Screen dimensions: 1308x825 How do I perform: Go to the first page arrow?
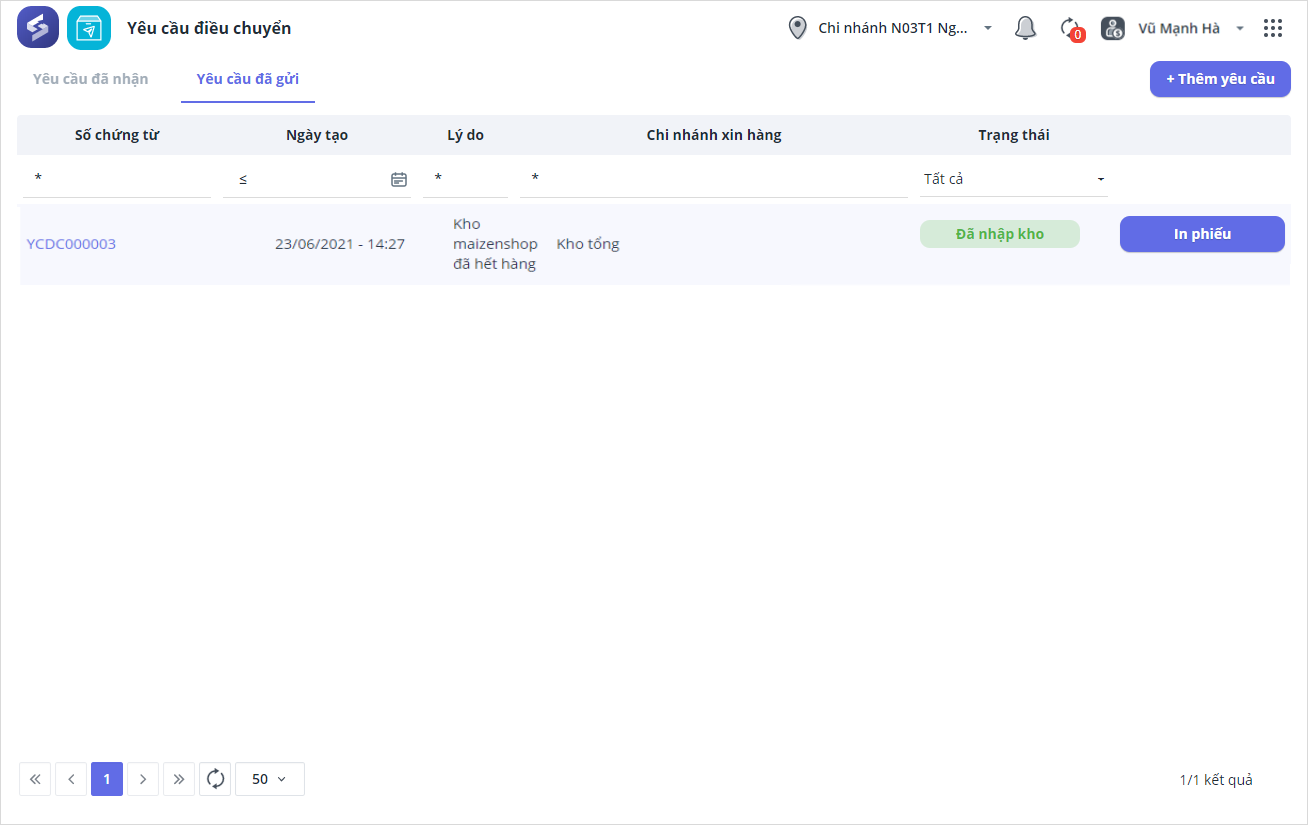pos(35,779)
